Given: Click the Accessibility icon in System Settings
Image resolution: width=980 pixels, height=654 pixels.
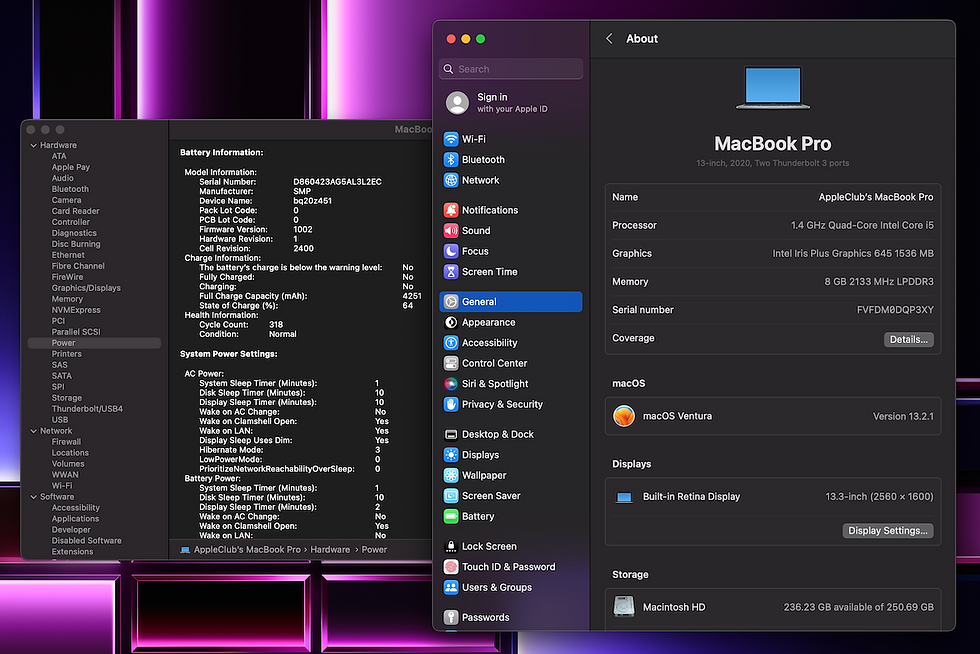Looking at the screenshot, I should 451,343.
